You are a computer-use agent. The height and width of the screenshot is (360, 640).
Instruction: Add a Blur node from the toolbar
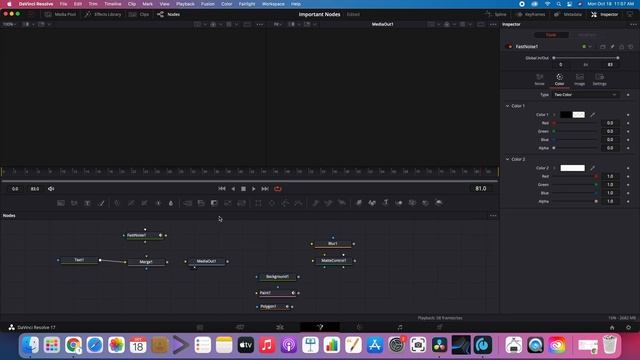171,203
